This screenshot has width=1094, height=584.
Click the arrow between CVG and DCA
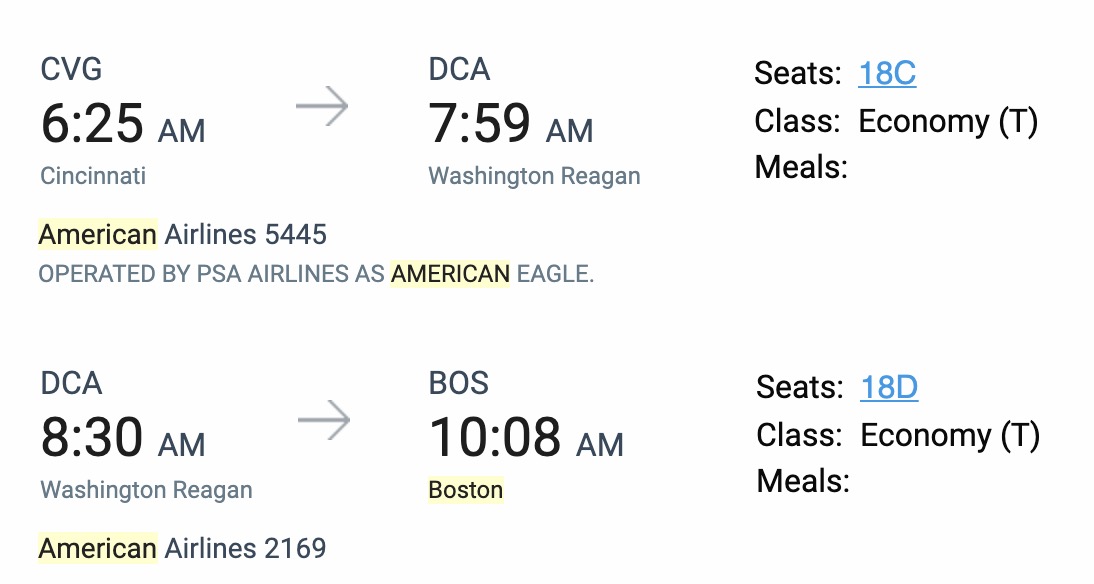click(322, 107)
